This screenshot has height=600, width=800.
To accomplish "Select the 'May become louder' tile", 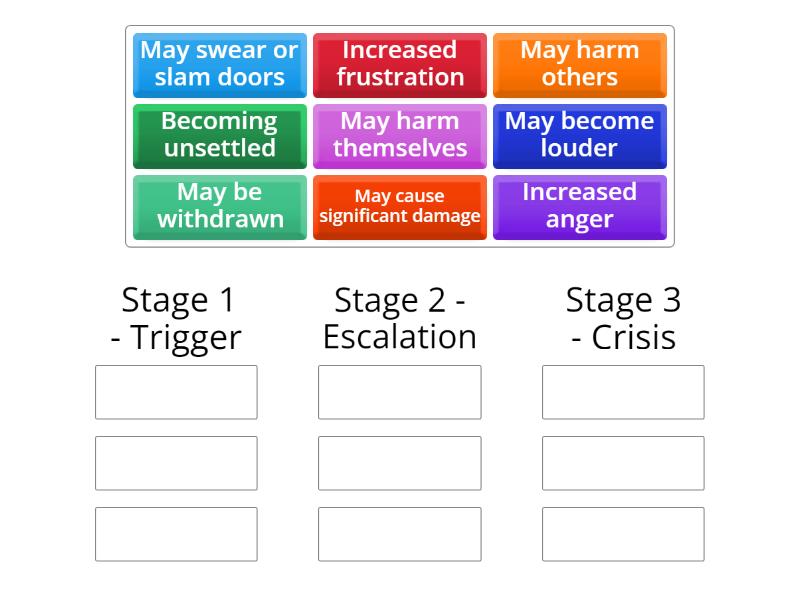I will tap(580, 136).
